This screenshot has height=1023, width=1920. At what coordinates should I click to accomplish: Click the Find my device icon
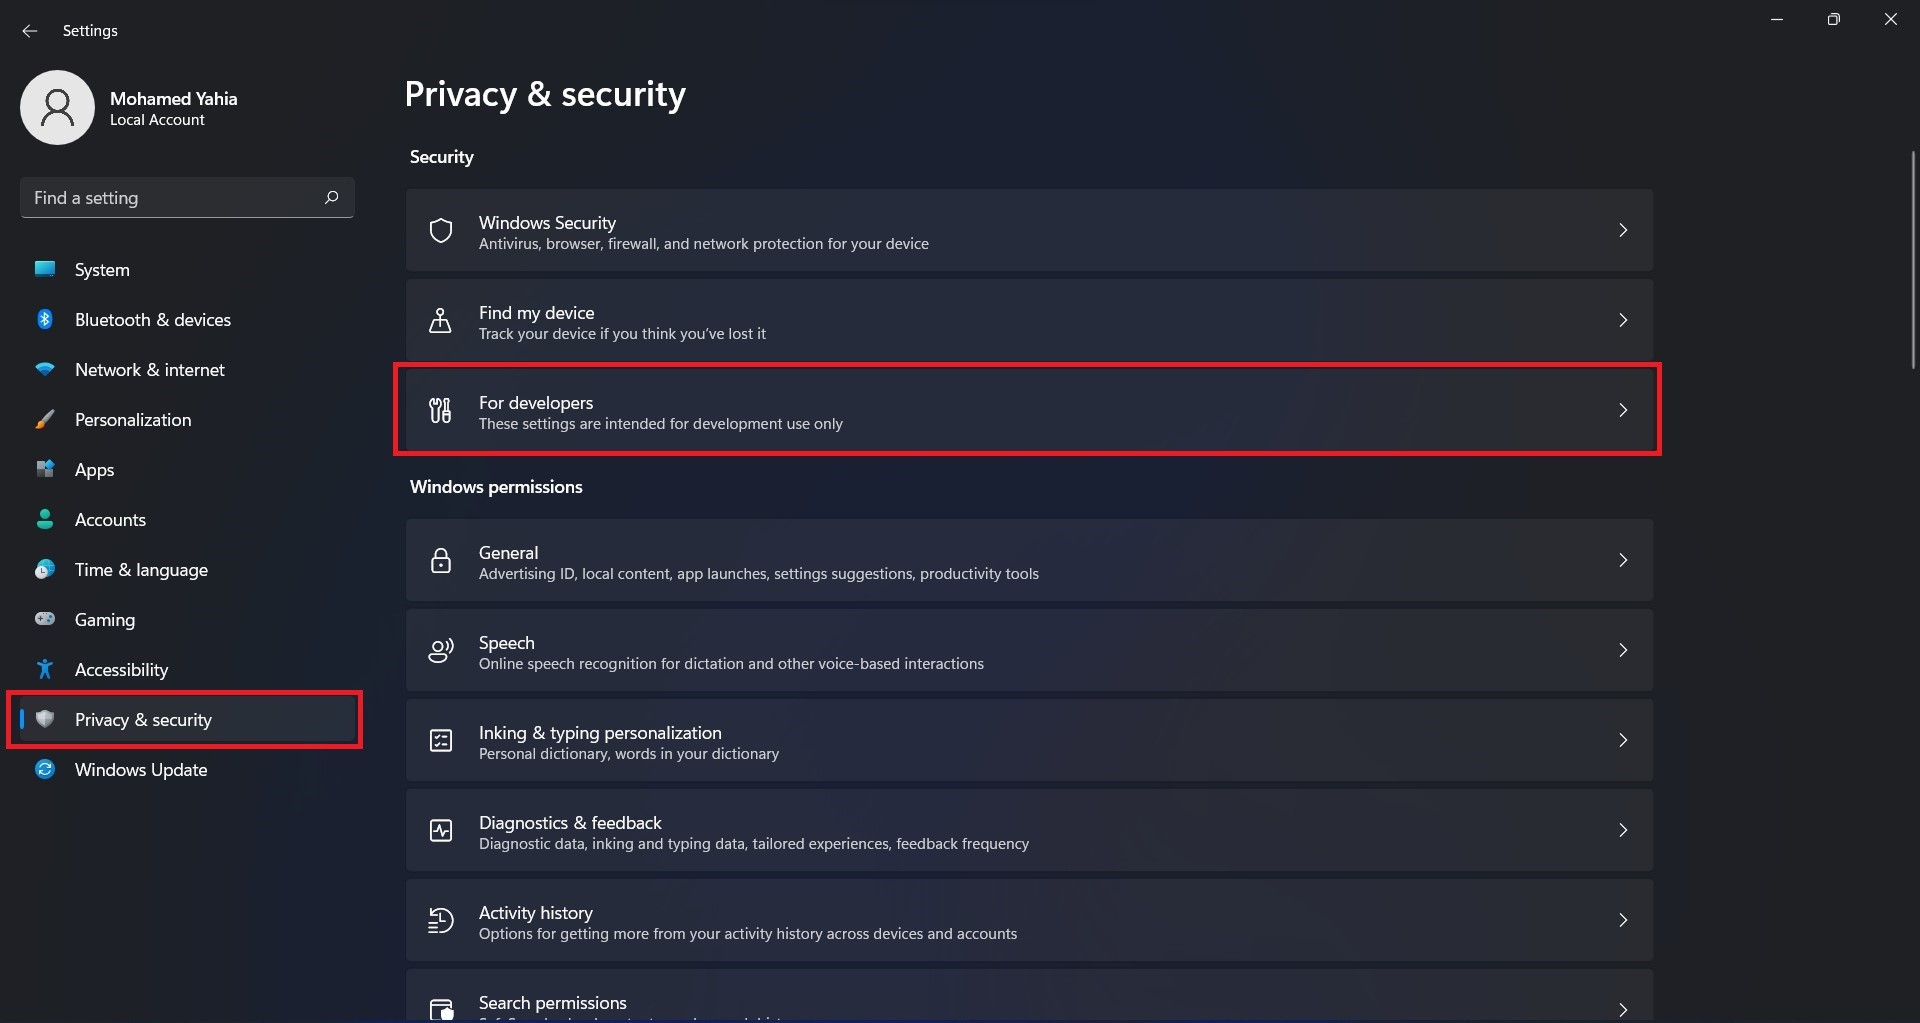(x=440, y=321)
